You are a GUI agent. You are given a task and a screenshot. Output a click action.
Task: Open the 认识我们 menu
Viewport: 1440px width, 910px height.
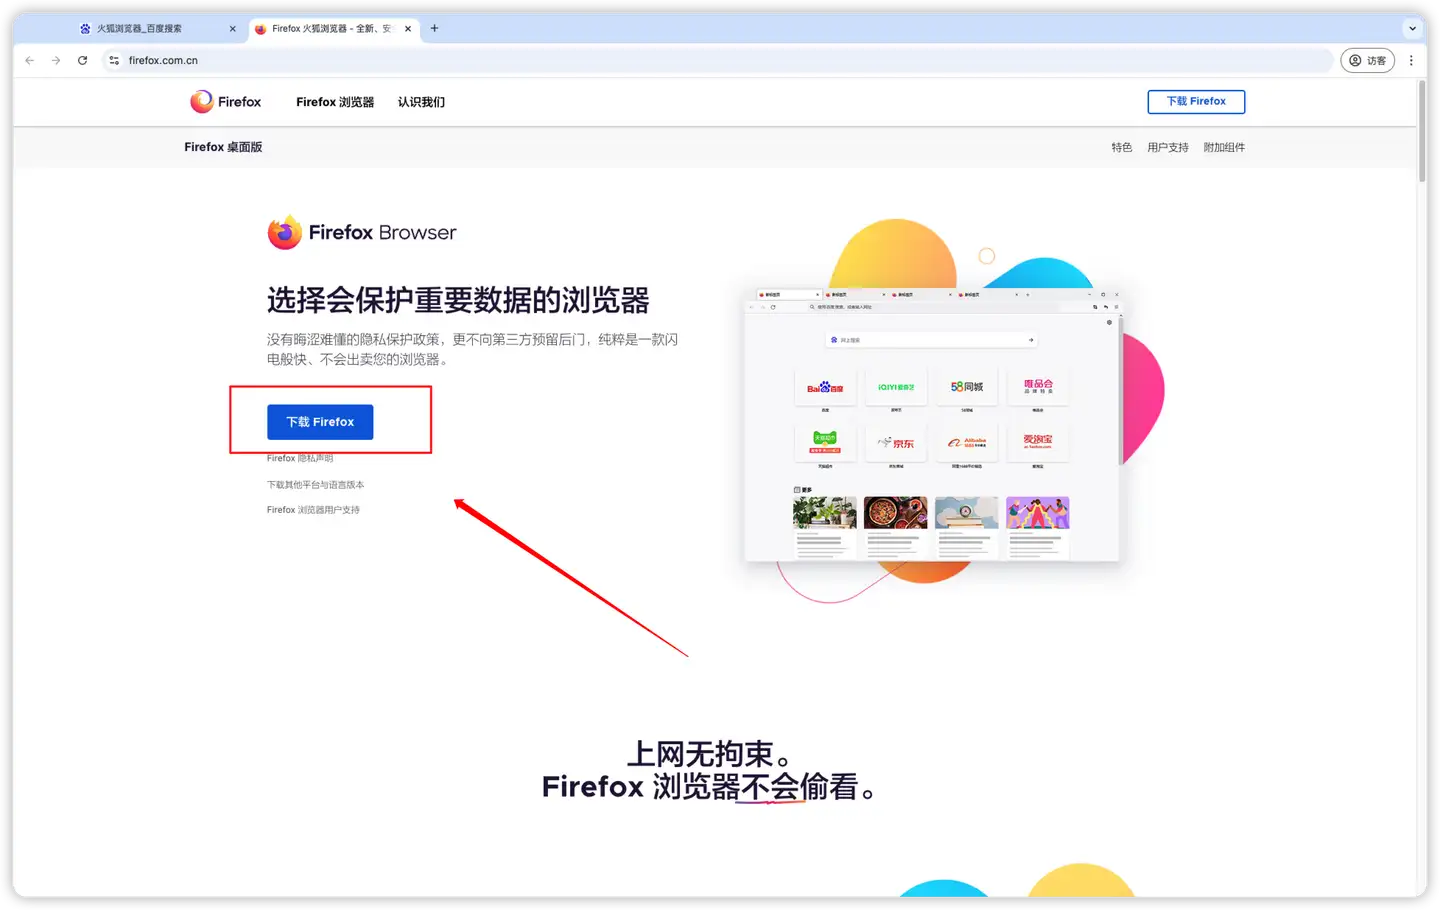[421, 102]
